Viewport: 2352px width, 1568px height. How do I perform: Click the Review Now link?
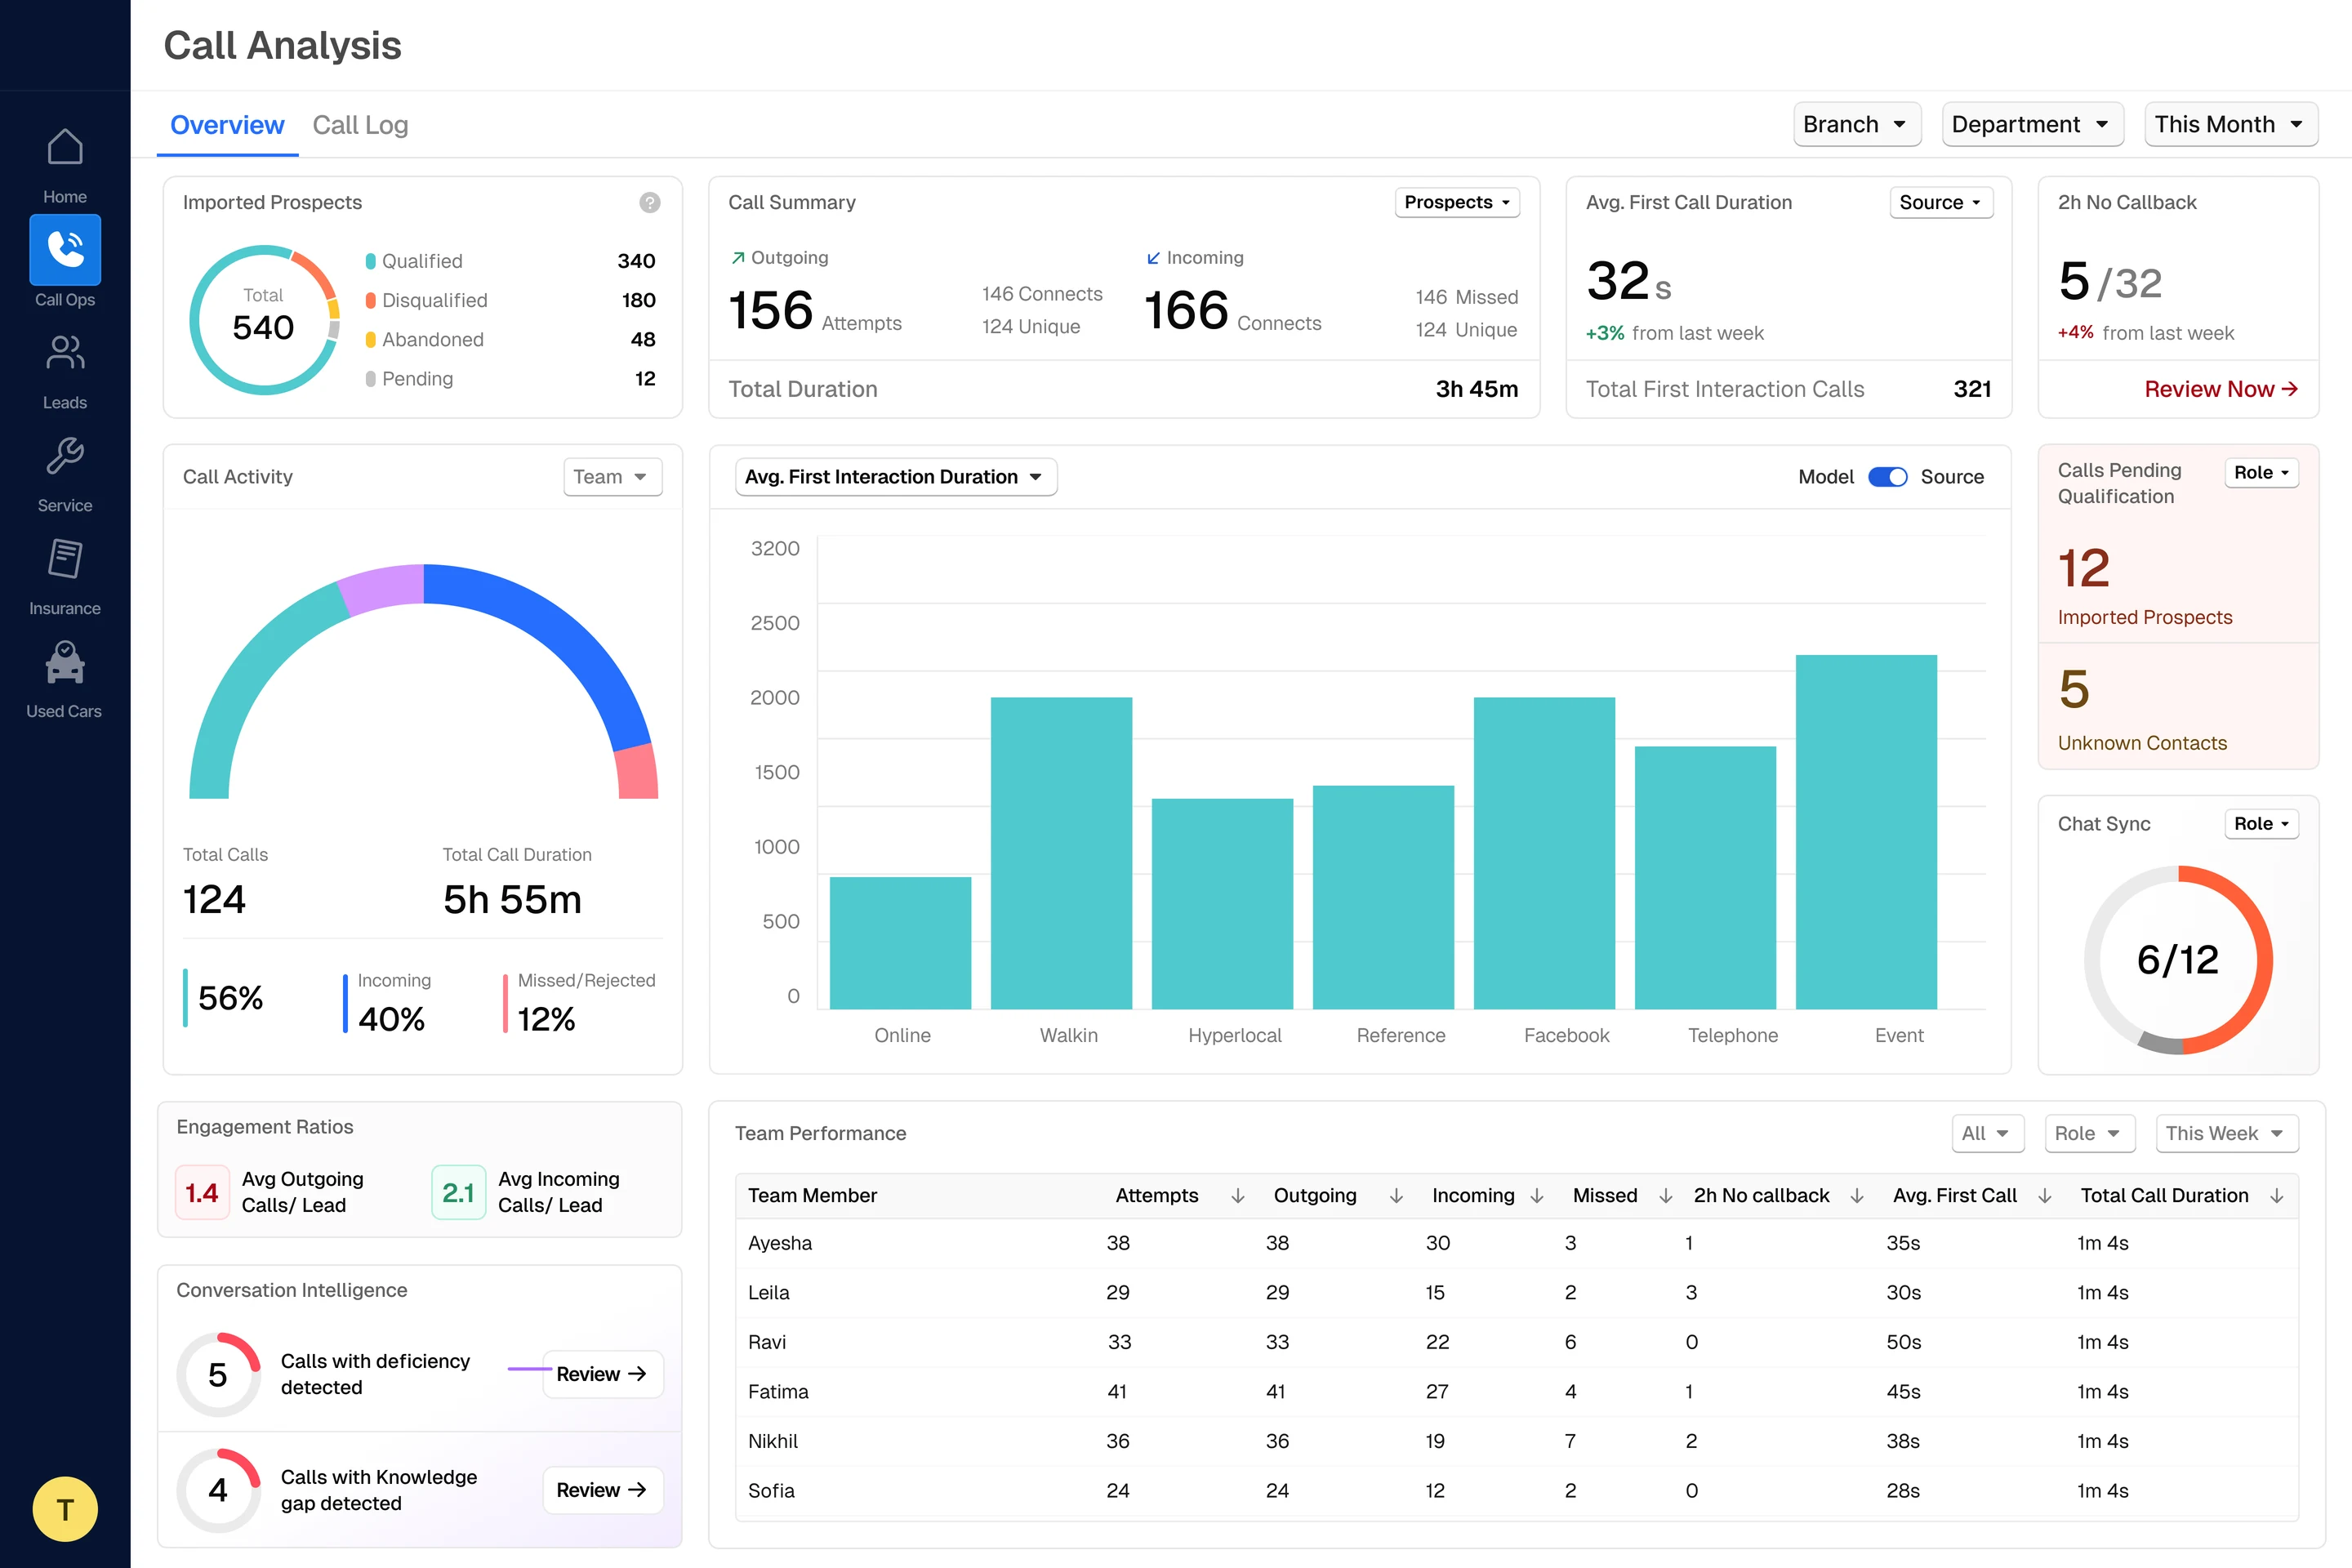click(x=2221, y=389)
